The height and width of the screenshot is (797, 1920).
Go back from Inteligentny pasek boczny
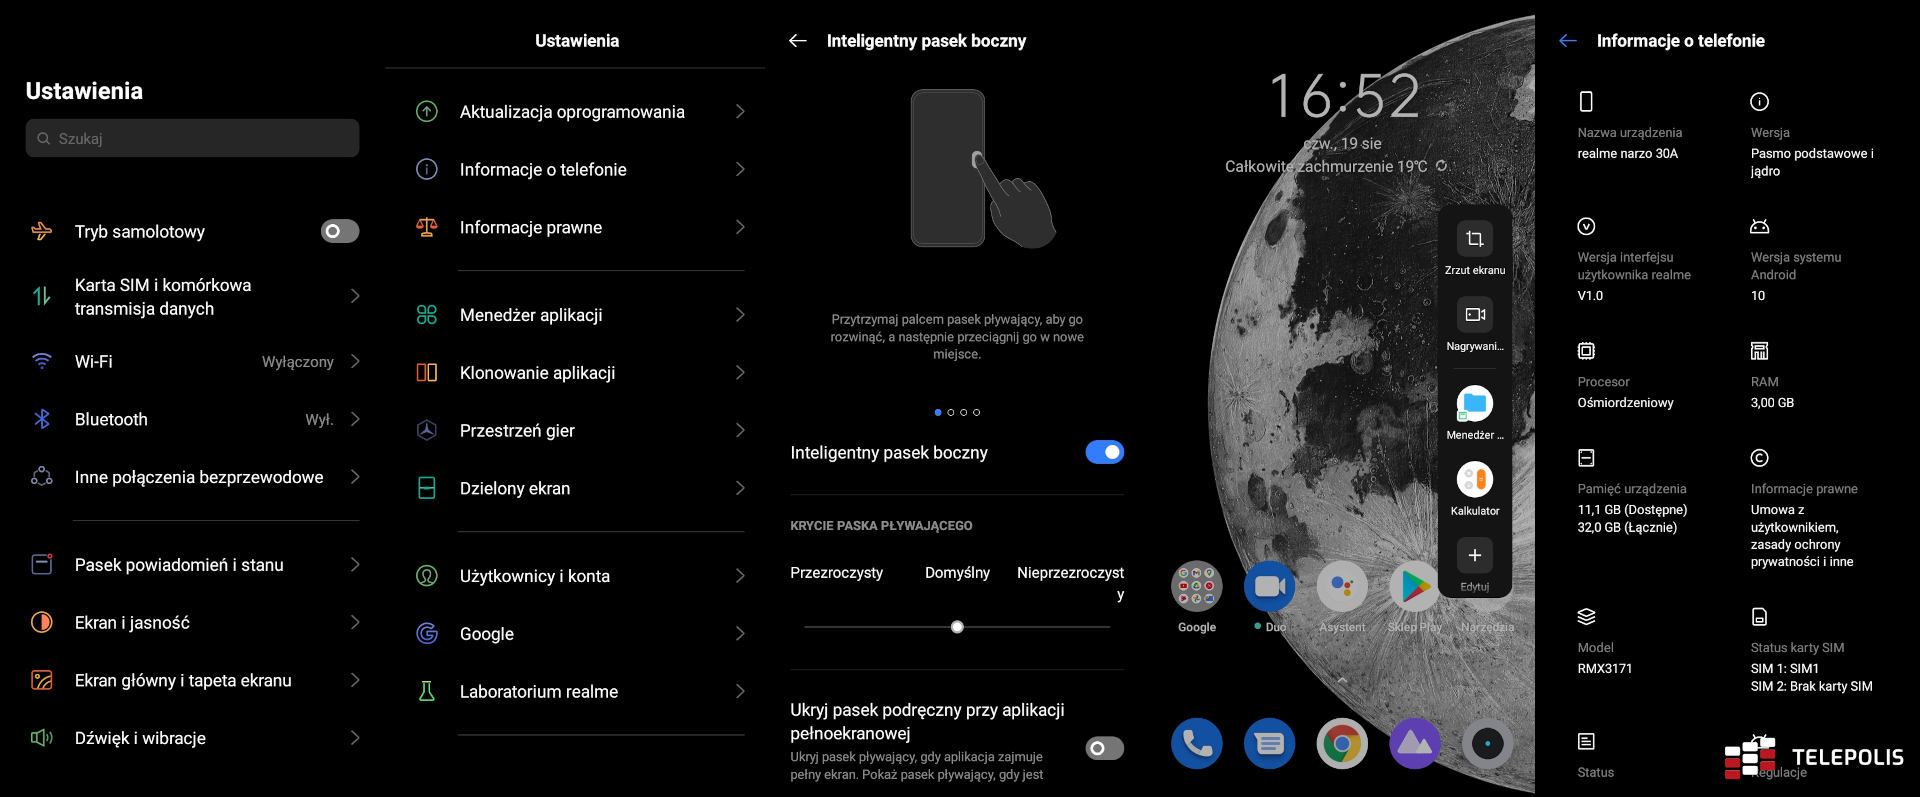[797, 41]
